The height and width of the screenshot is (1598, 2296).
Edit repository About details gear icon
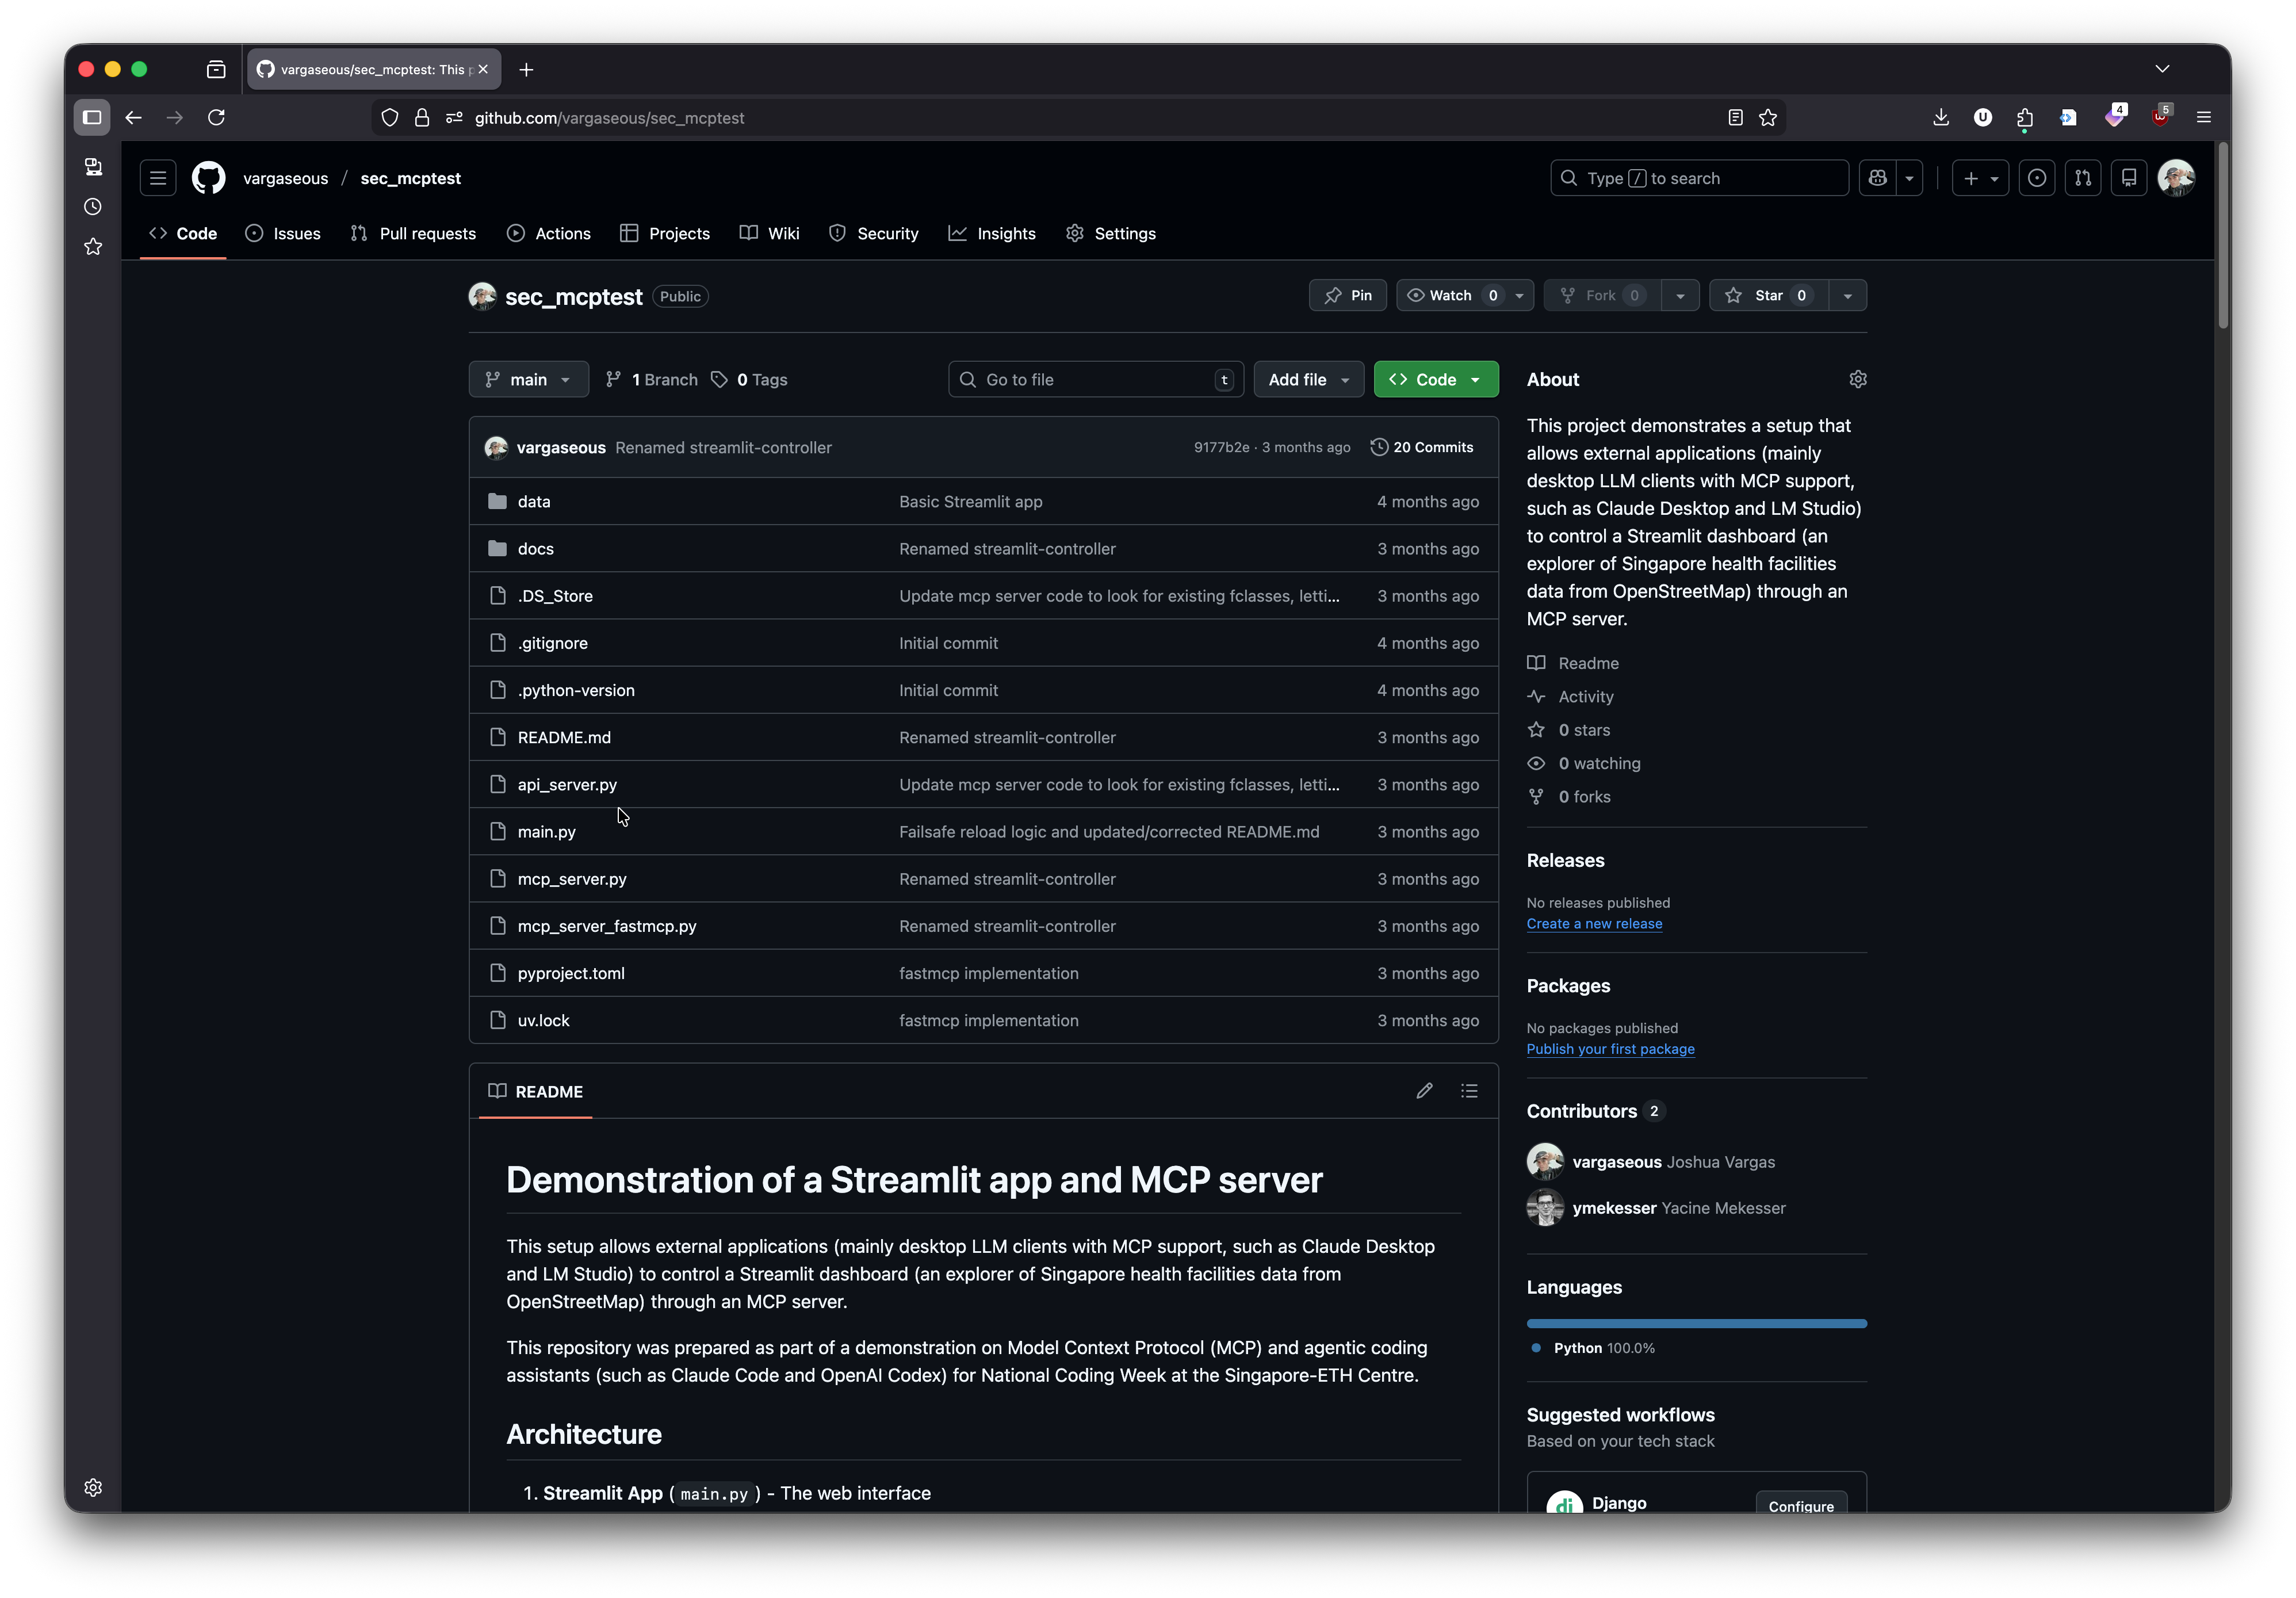1857,379
